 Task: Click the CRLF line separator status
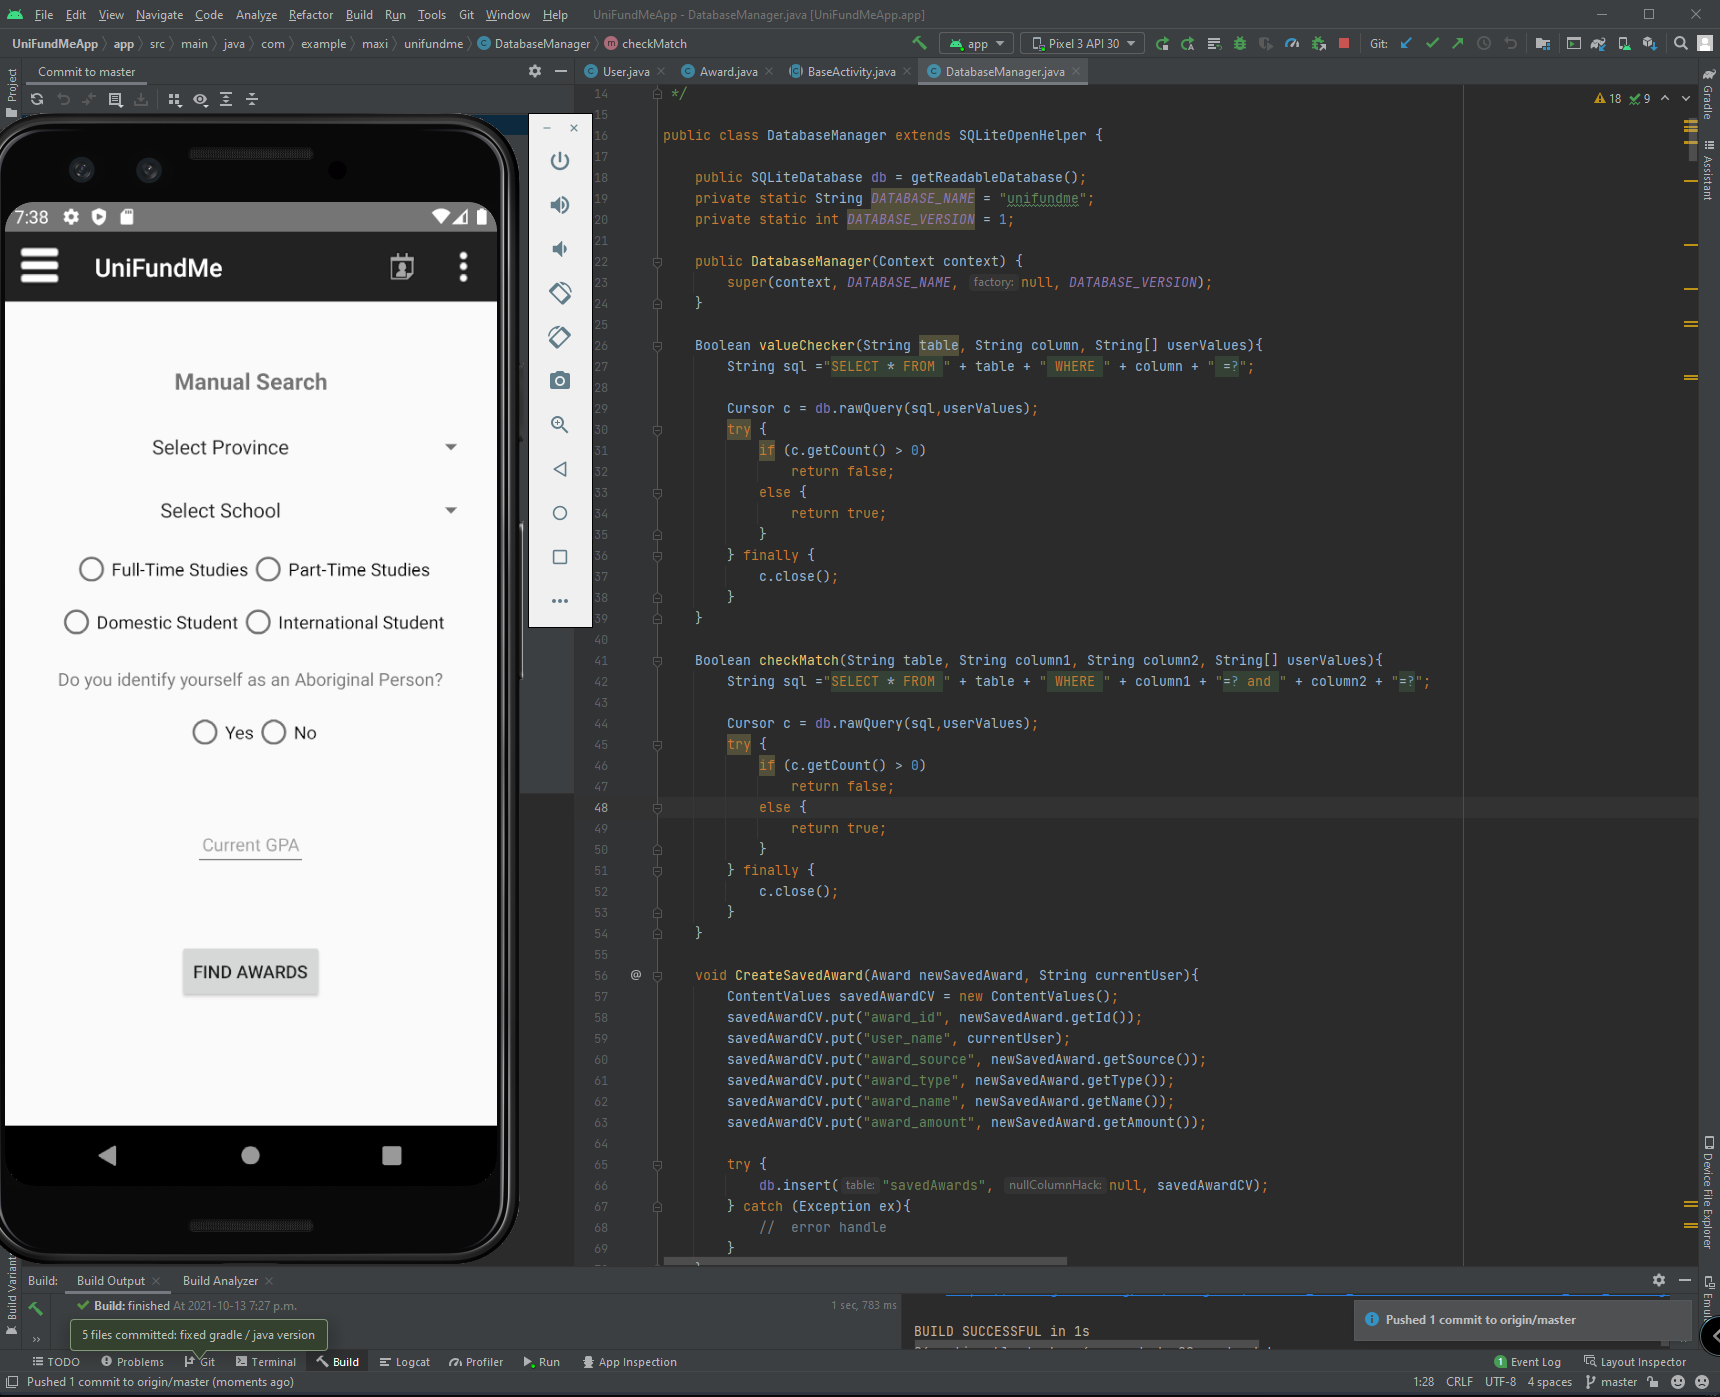(1459, 1382)
